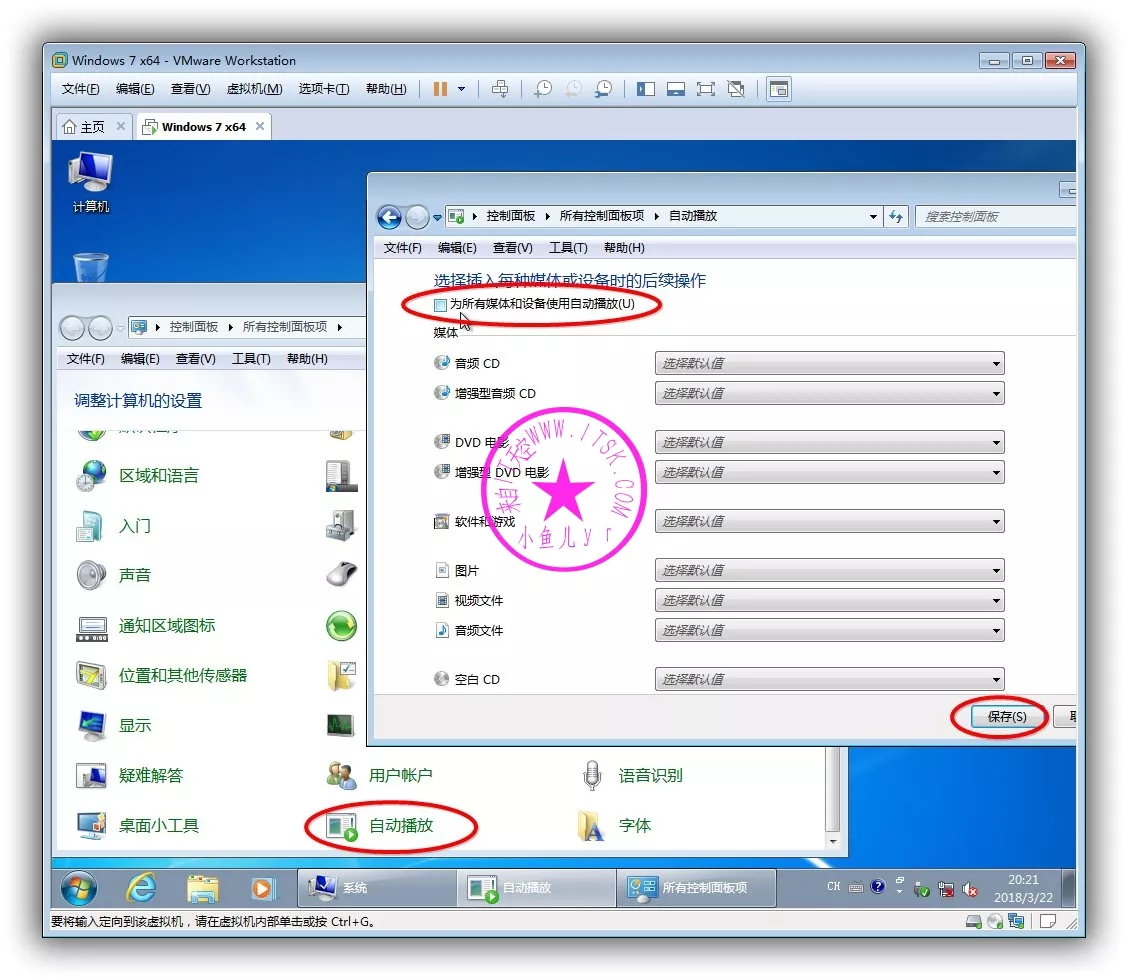Click Send Ctrl+Alt+Del toolbar icon
This screenshot has height=980, width=1128.
pyautogui.click(x=500, y=89)
